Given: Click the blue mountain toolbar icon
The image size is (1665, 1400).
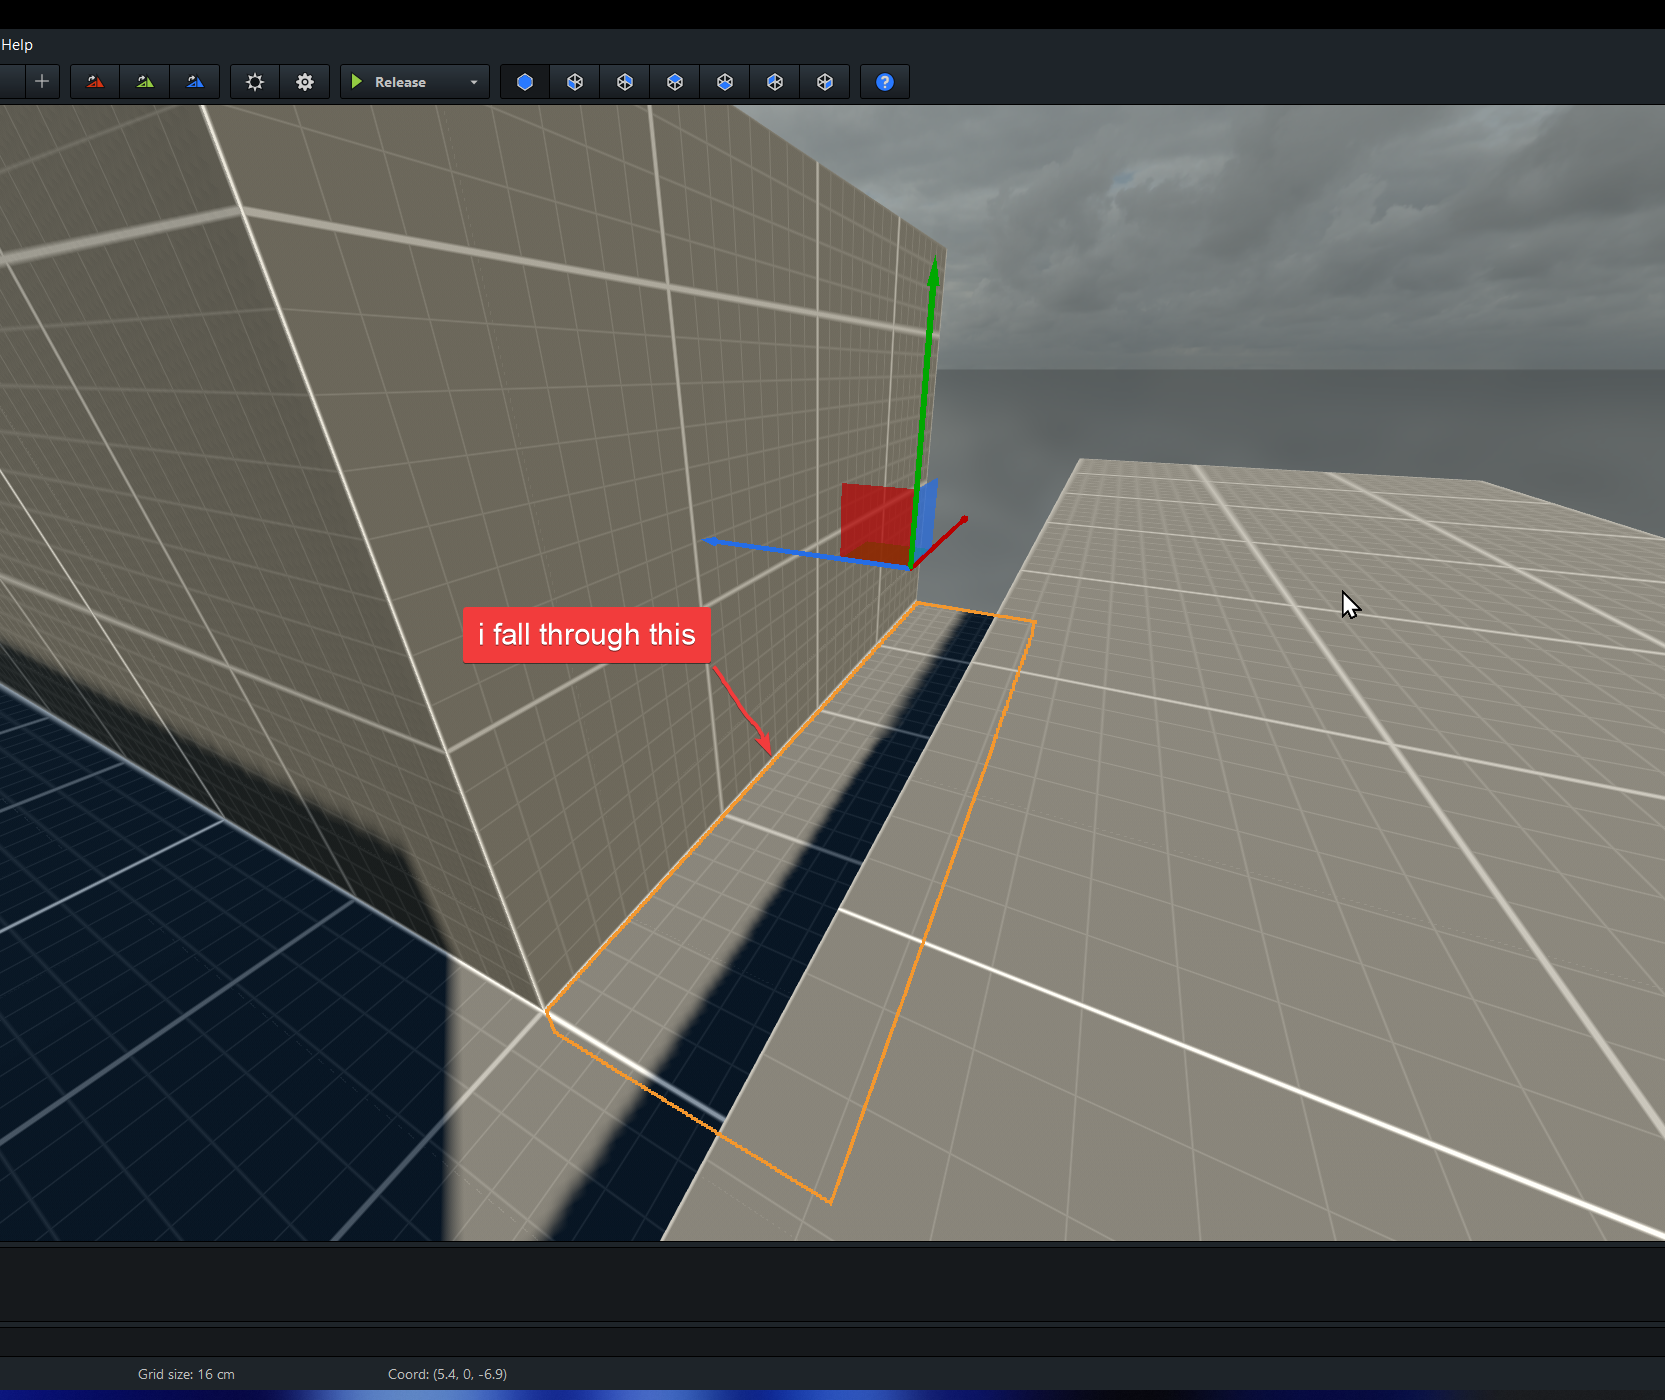Looking at the screenshot, I should pyautogui.click(x=195, y=82).
